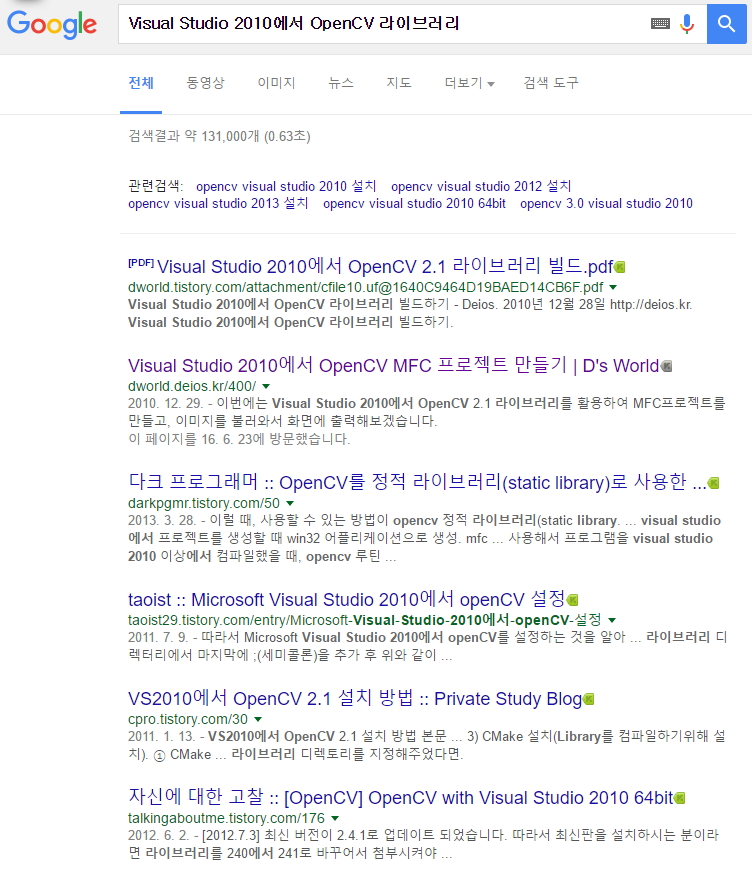Open dropdown arrow beside talkingaboutme.tistory.com/176
Screen dimensions: 752x871
pyautogui.click(x=335, y=818)
